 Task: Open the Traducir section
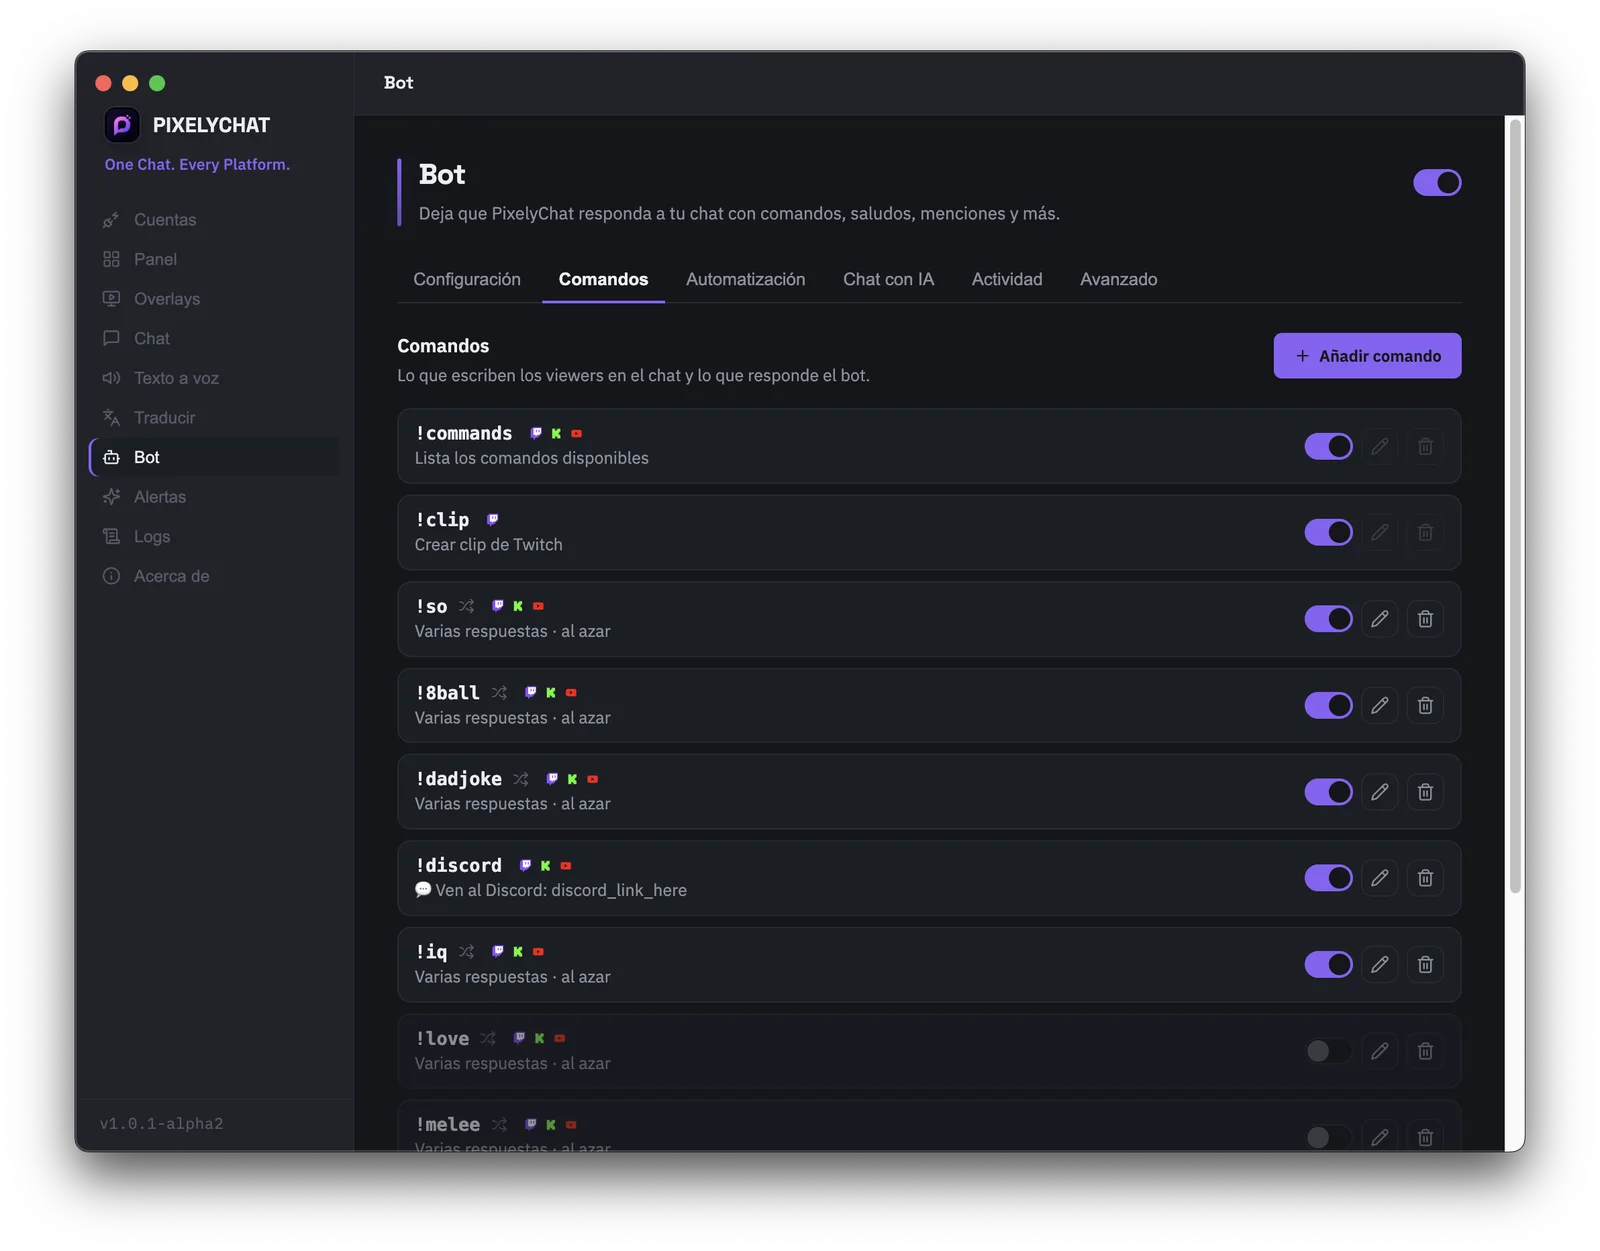point(214,418)
